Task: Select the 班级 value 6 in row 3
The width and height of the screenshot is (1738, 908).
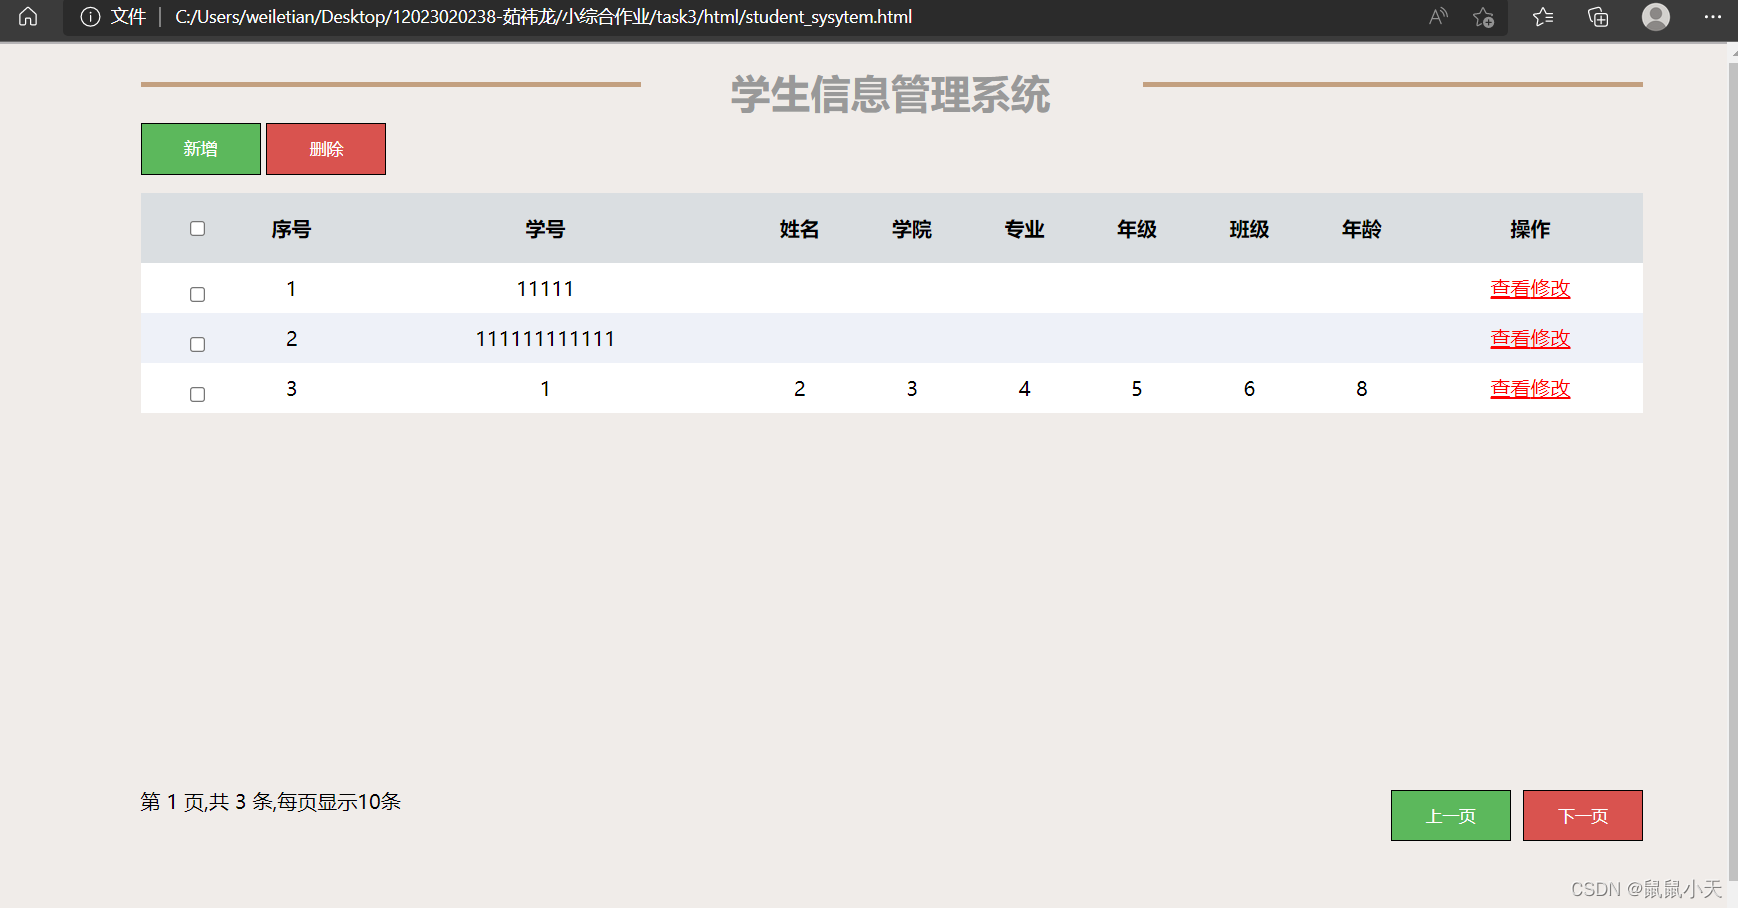Action: tap(1249, 389)
